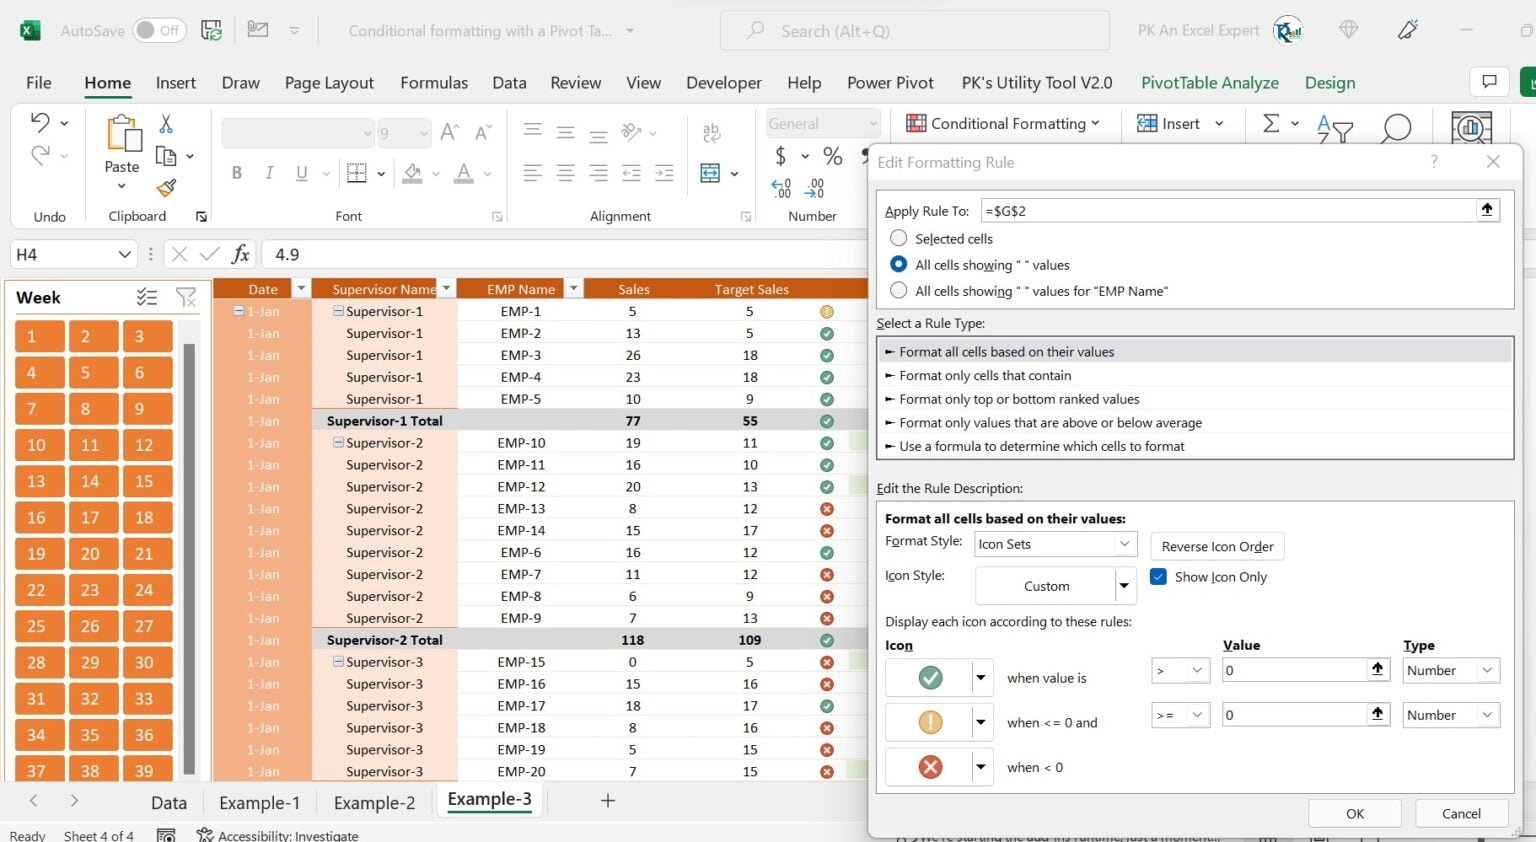The width and height of the screenshot is (1536, 842).
Task: Apply Percent Style to the selection
Action: (832, 156)
